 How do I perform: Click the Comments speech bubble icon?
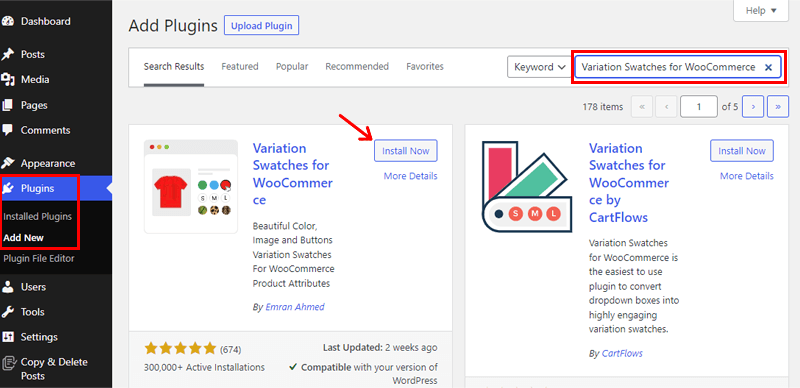coord(8,130)
